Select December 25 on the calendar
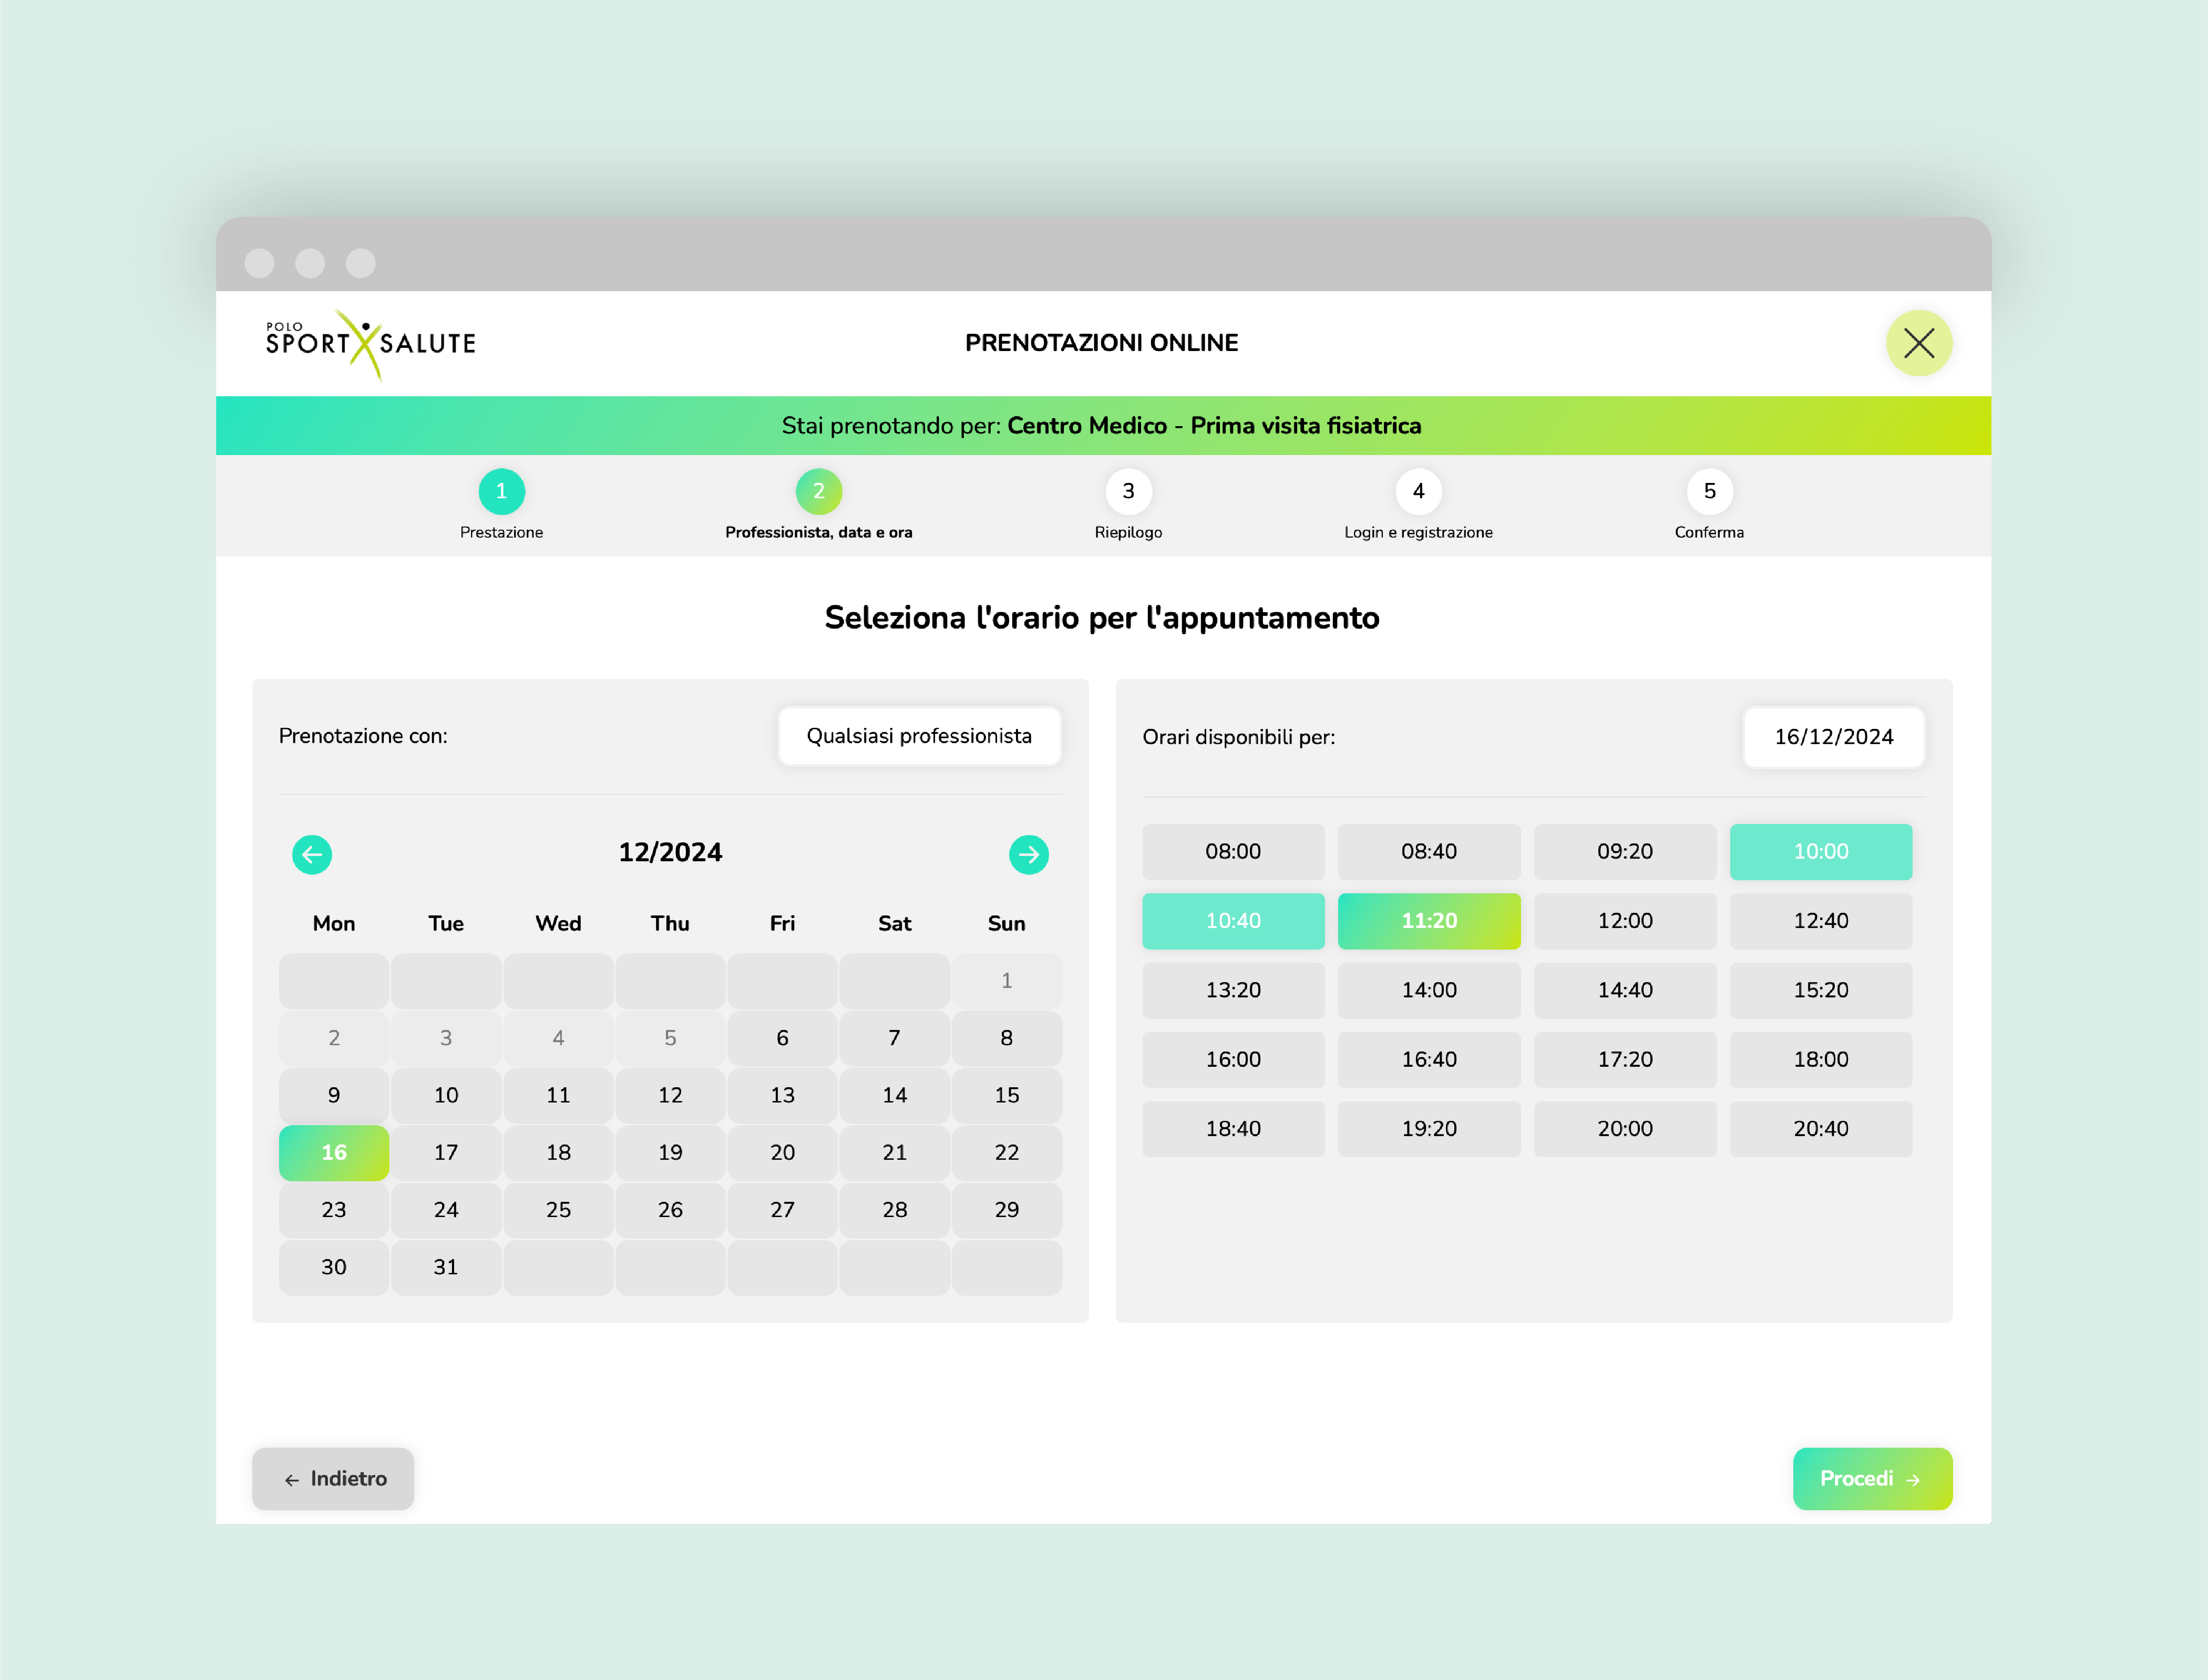The image size is (2208, 1680). (558, 1209)
